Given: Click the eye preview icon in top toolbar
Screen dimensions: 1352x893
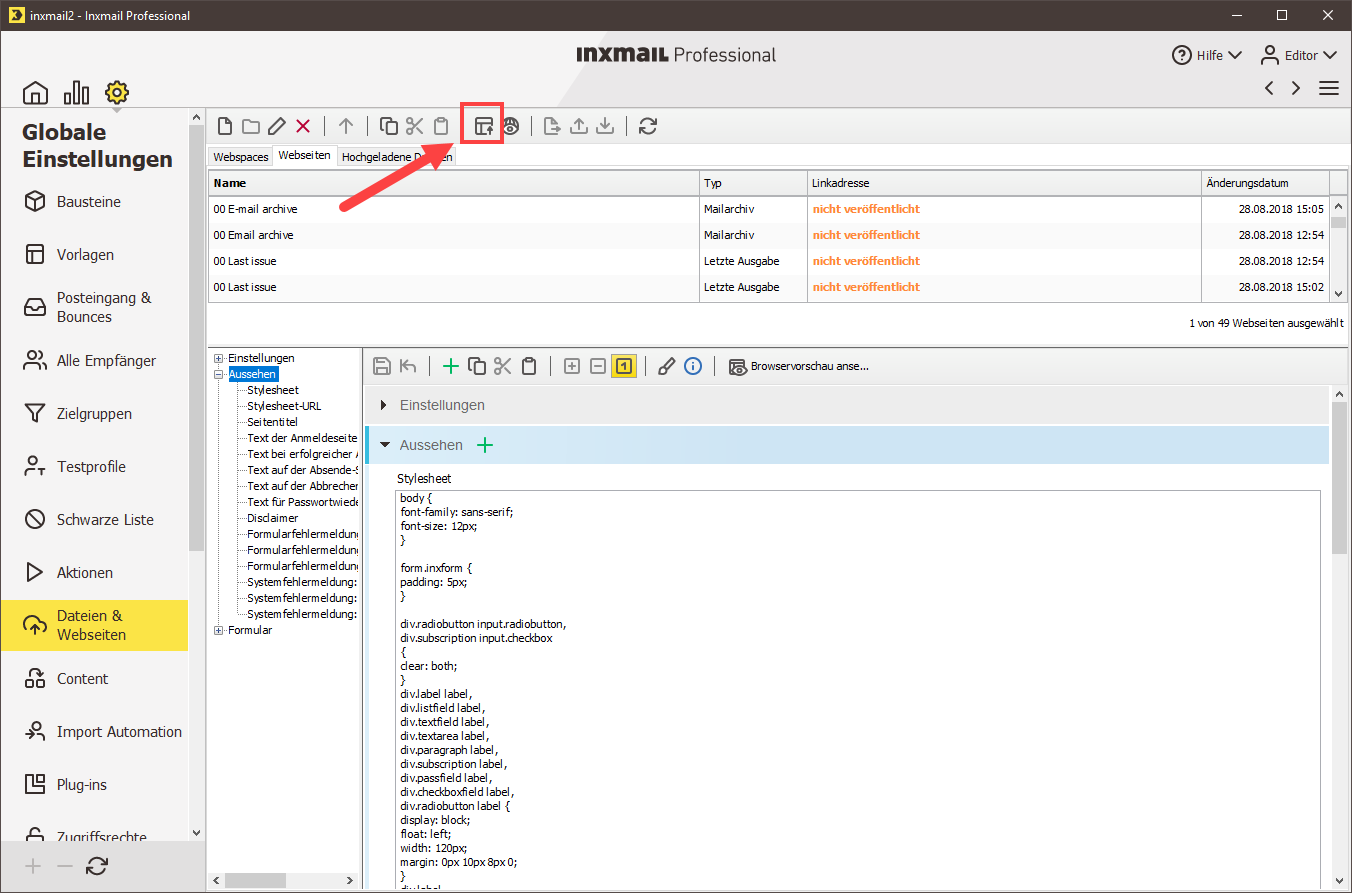Looking at the screenshot, I should (511, 126).
